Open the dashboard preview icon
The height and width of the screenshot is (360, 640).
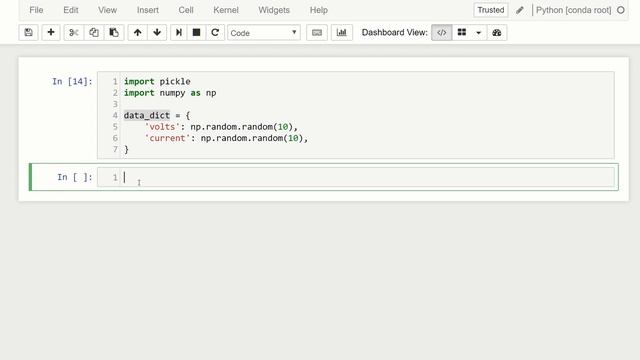(497, 33)
